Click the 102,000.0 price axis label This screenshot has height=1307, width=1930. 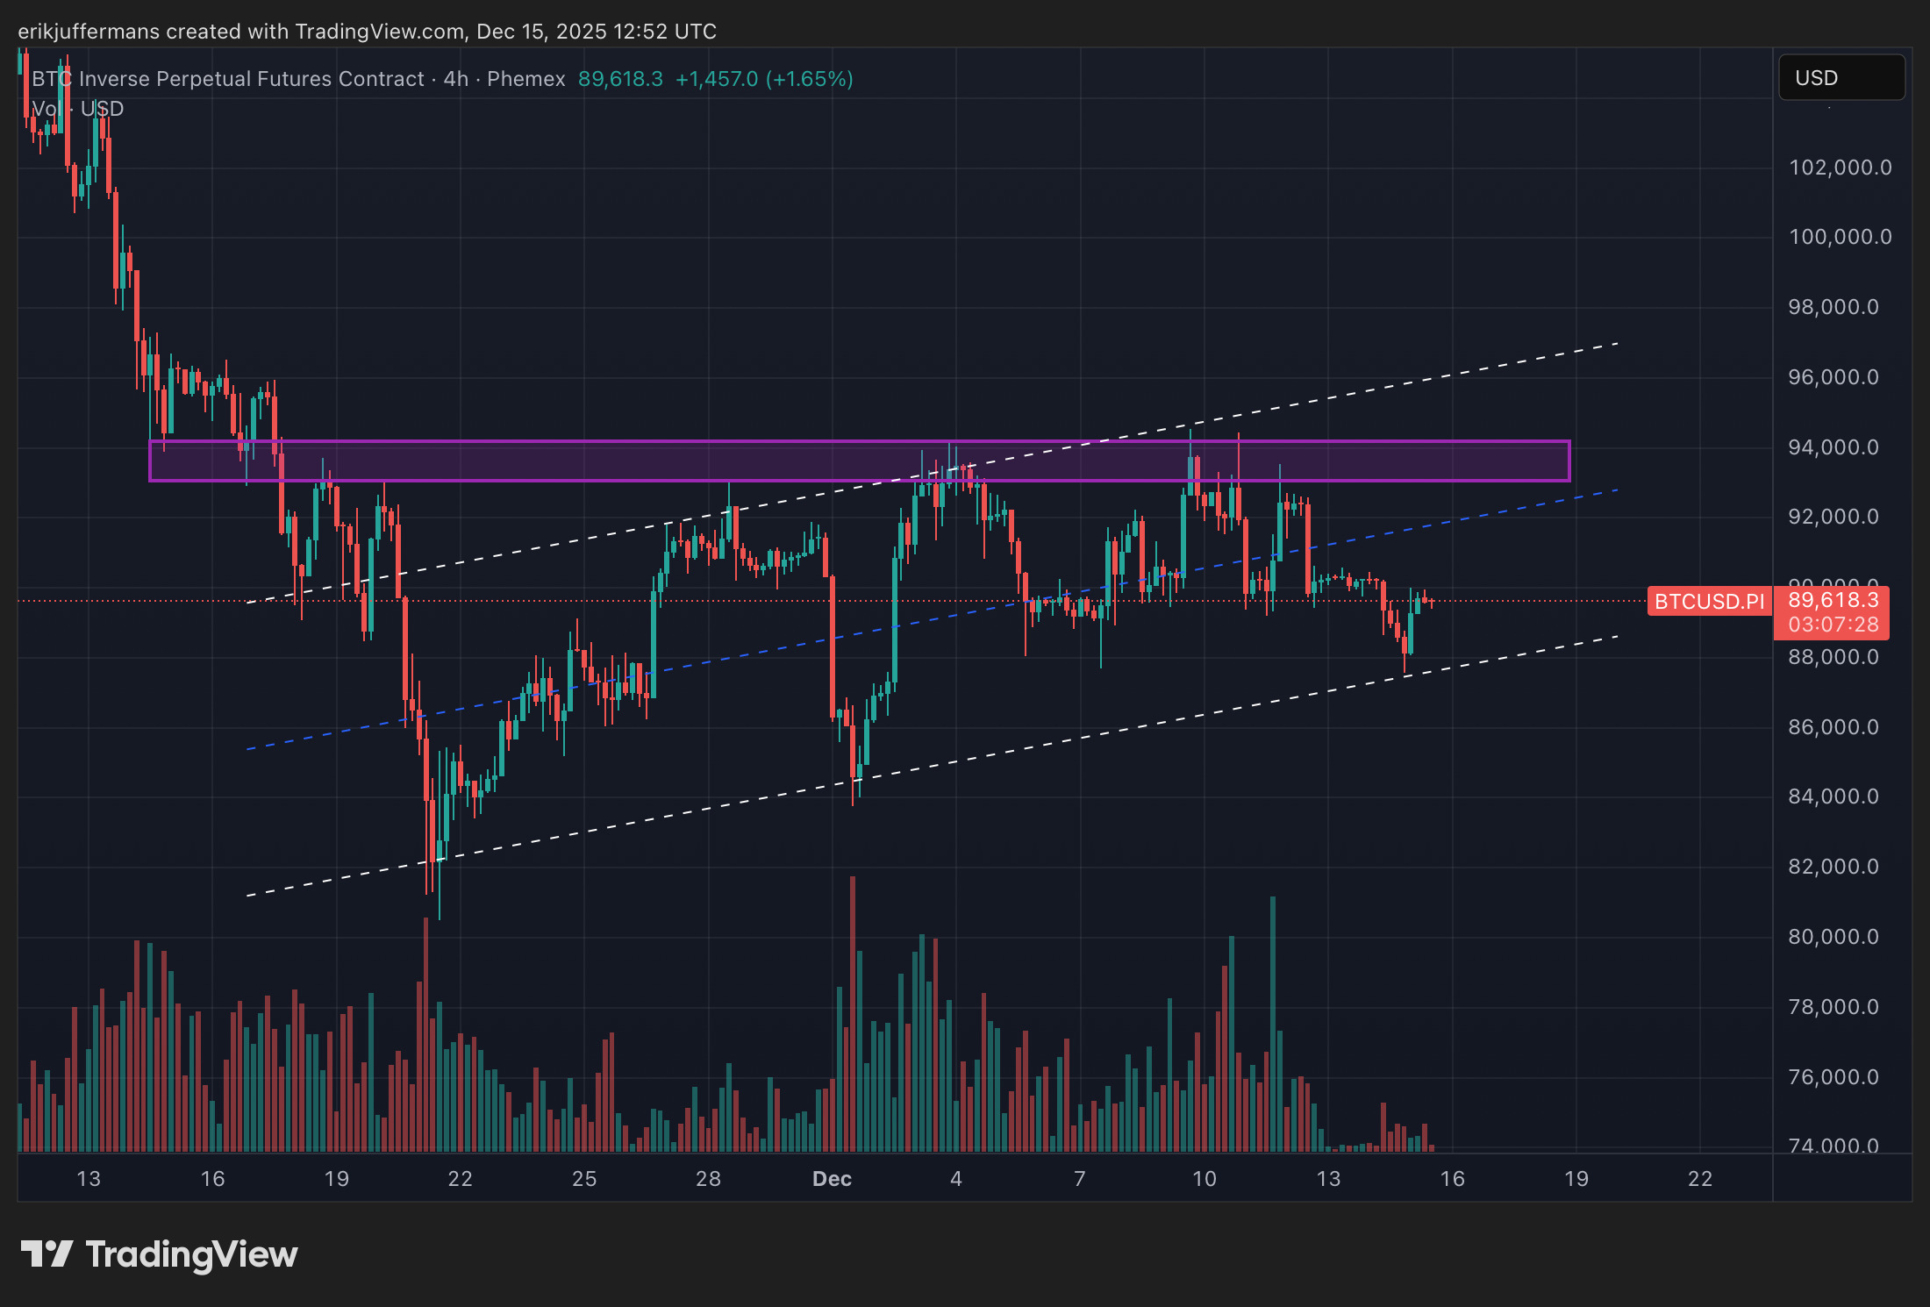click(1839, 167)
